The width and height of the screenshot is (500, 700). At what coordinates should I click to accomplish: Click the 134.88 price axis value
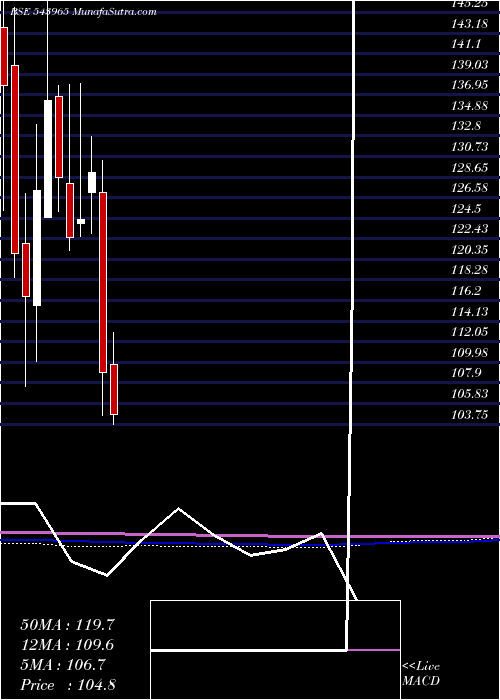[x=470, y=106]
